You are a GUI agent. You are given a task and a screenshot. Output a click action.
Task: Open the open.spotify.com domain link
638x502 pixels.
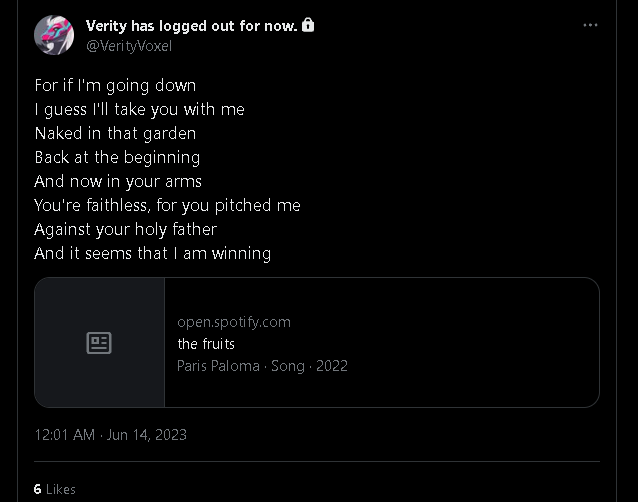[234, 322]
